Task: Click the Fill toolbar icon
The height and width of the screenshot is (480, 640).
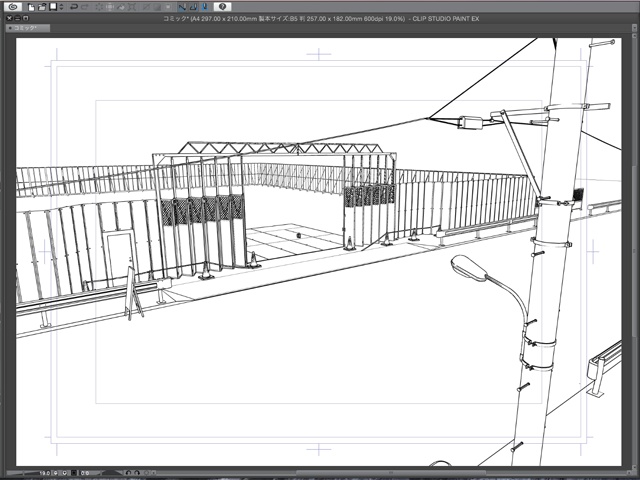Action: (121, 7)
